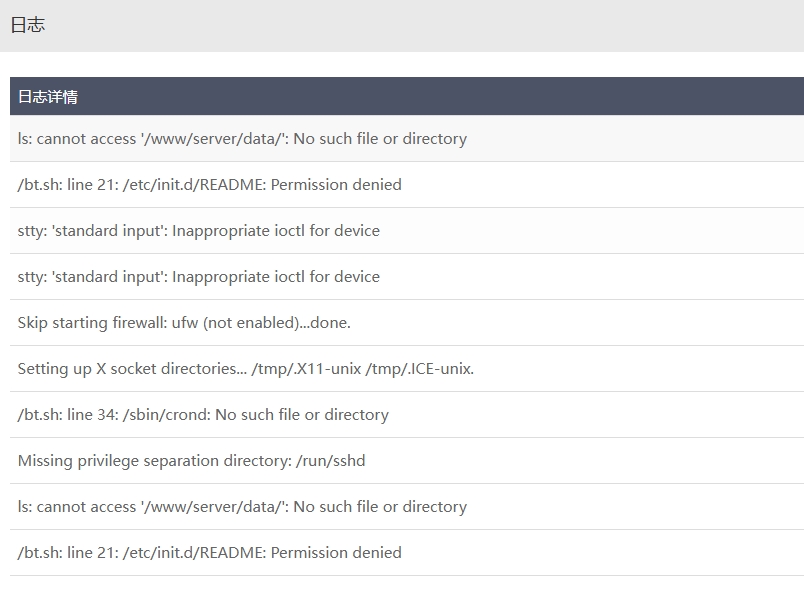Click 'Permission denied' text in the second row
The image size is (804, 604).
click(x=336, y=185)
